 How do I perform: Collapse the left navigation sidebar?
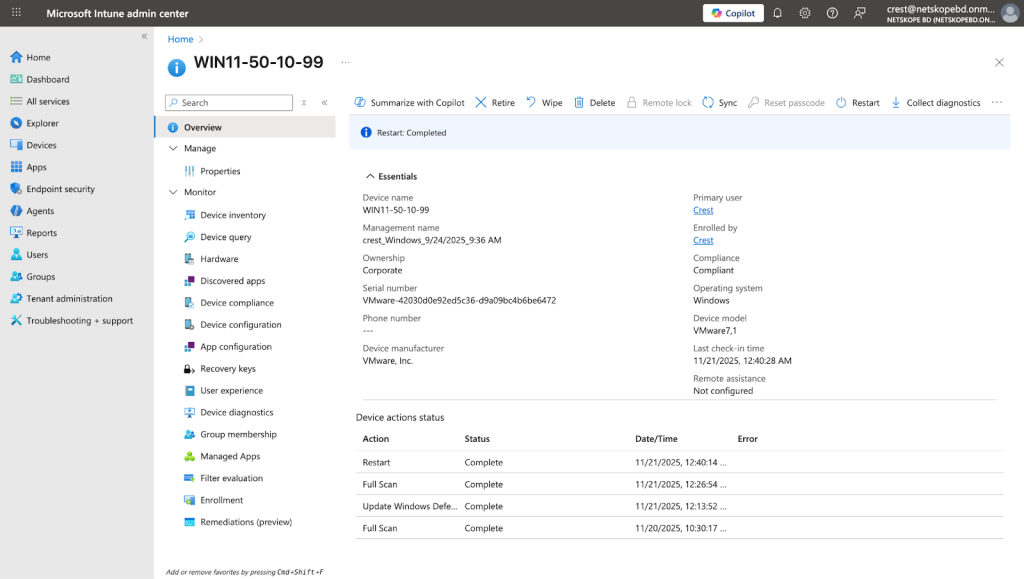144,37
